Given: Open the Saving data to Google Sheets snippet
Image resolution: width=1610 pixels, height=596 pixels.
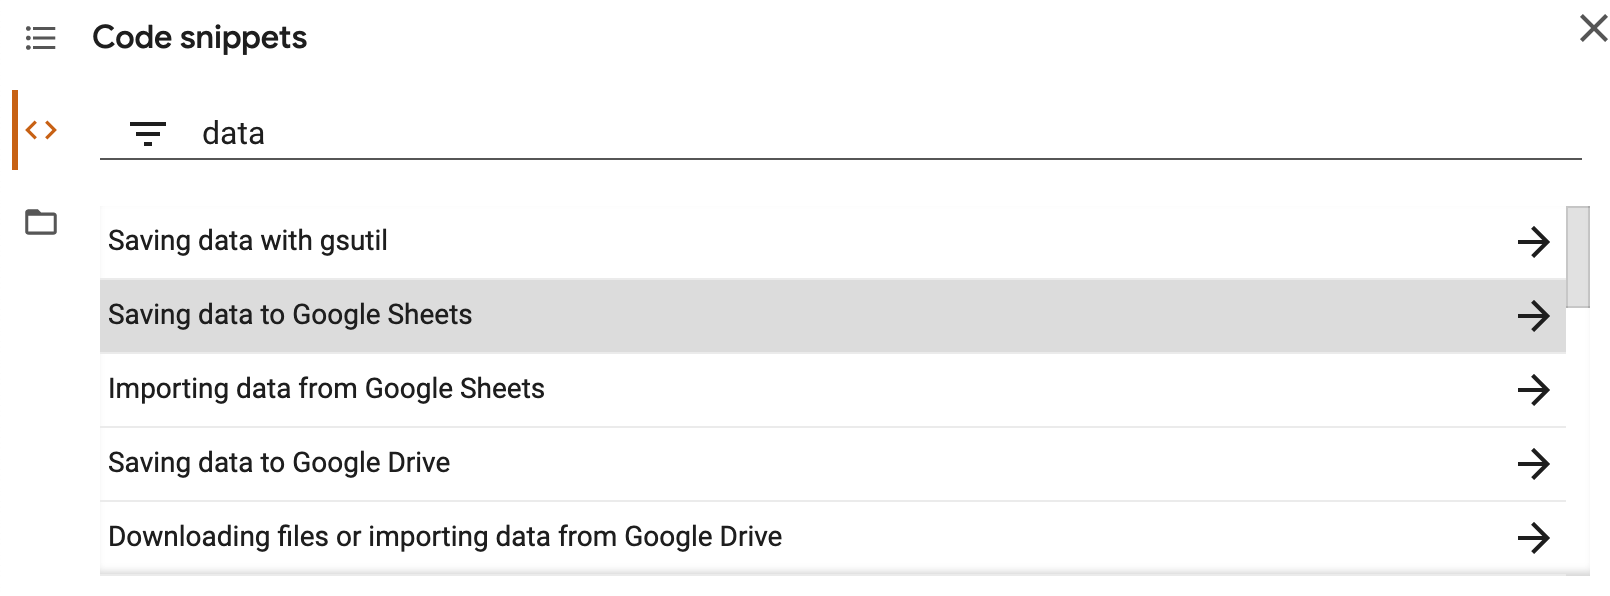Looking at the screenshot, I should tap(290, 314).
